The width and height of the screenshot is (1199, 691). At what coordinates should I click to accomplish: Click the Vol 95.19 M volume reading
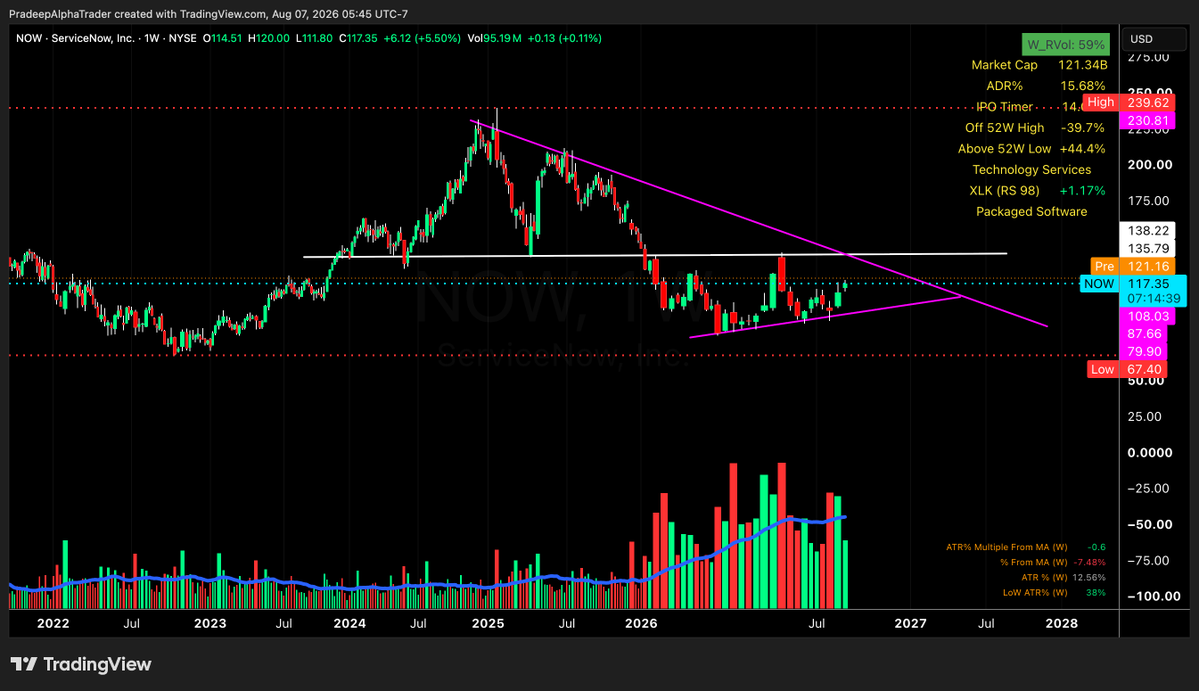coord(494,38)
